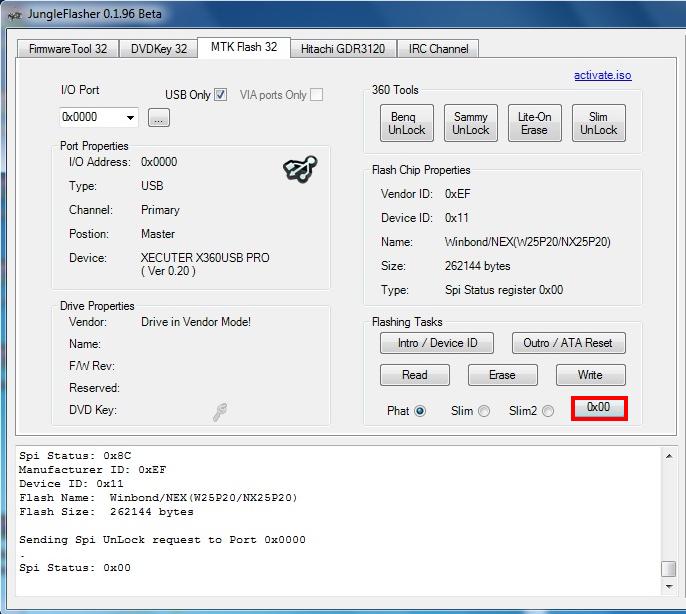
Task: Click log line 'Flash Name: Winbond/NEX(W25P20/NX25P20)'
Action: point(158,498)
